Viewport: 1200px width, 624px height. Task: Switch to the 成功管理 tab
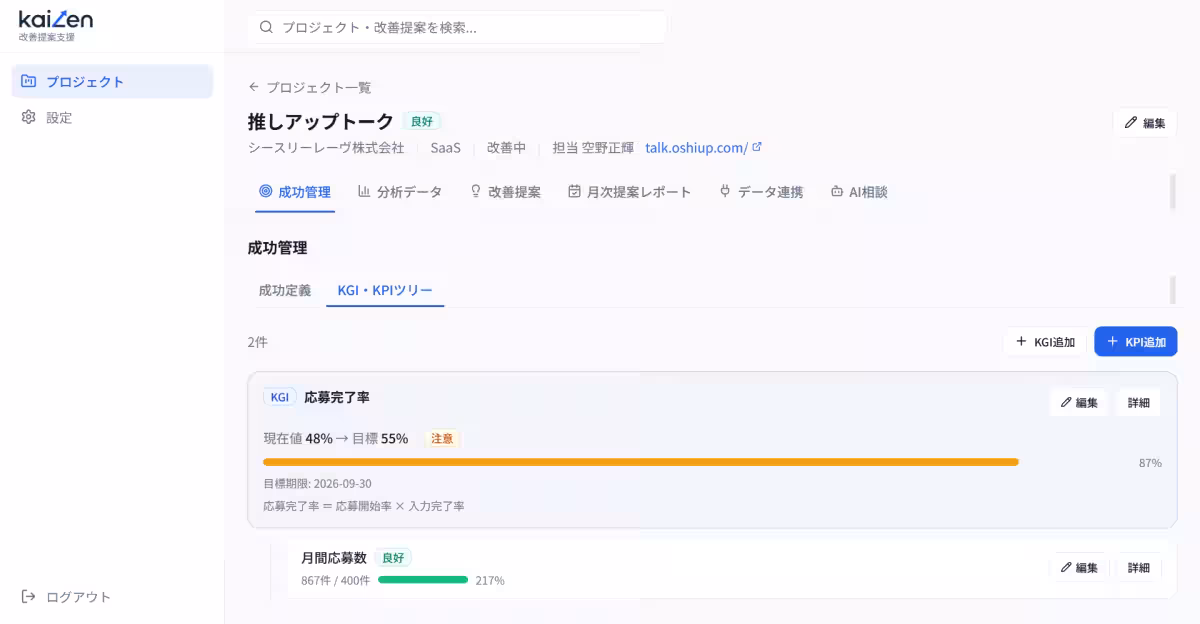tap(295, 192)
